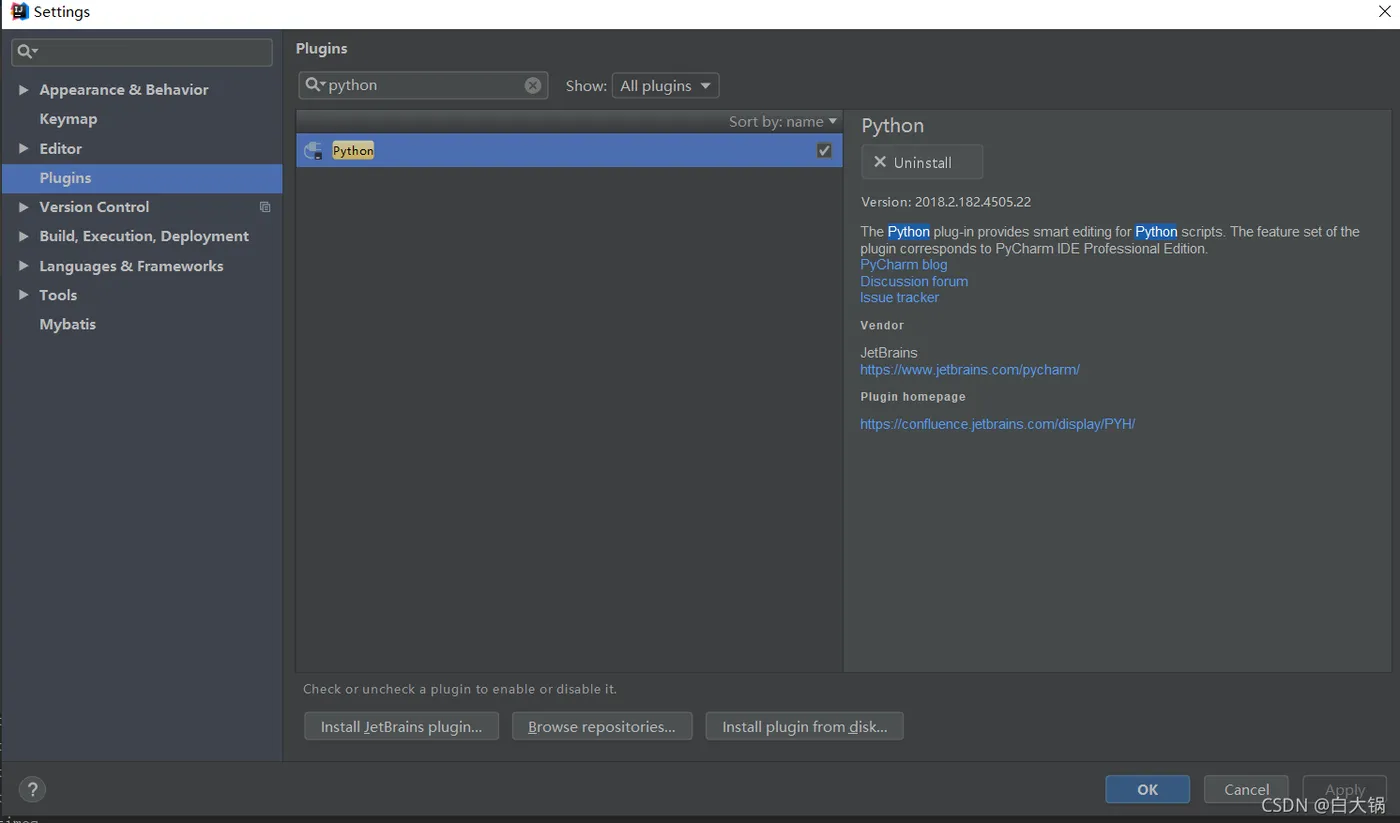
Task: Open the jetbrains.com/pycharm vendor link
Action: [x=970, y=370]
